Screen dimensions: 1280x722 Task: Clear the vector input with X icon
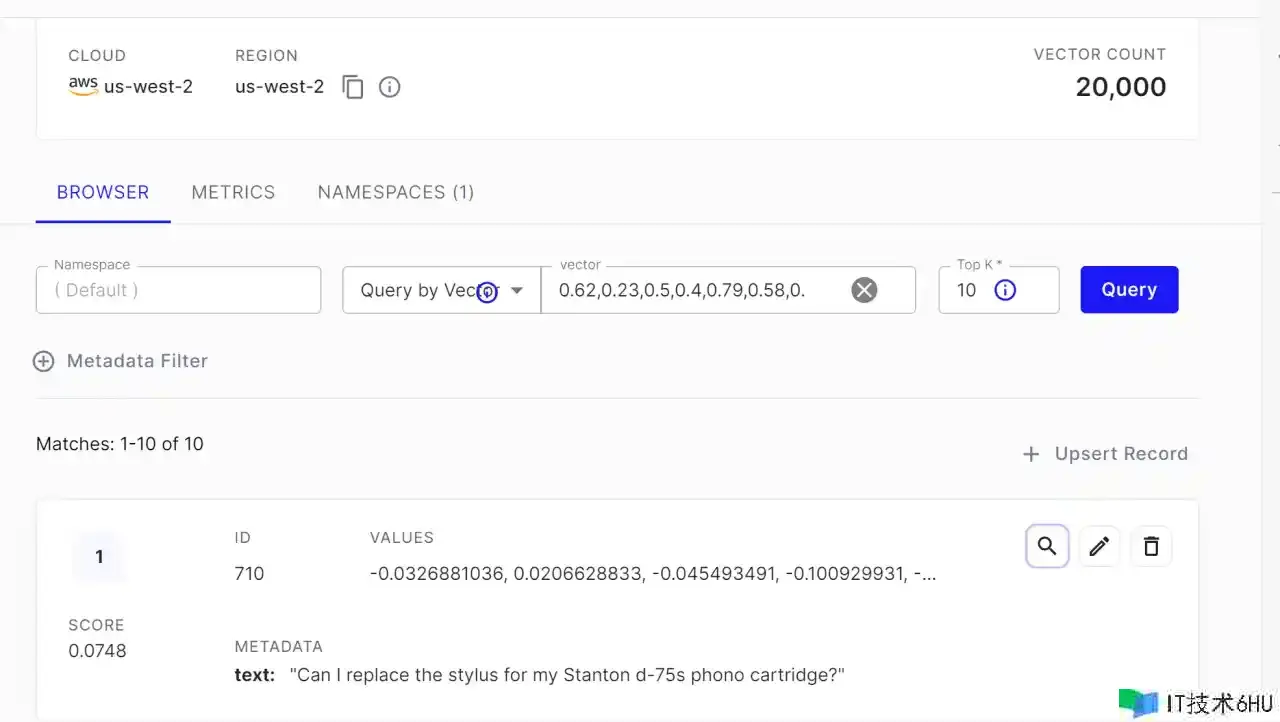tap(864, 290)
